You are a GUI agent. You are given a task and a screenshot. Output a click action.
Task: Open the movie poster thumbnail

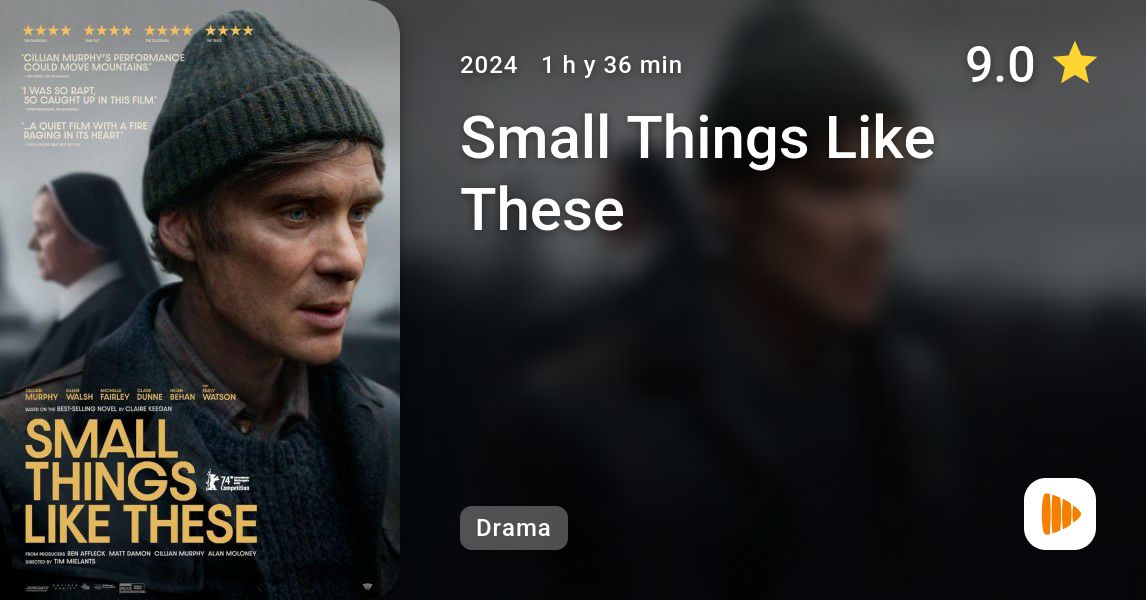pos(200,300)
